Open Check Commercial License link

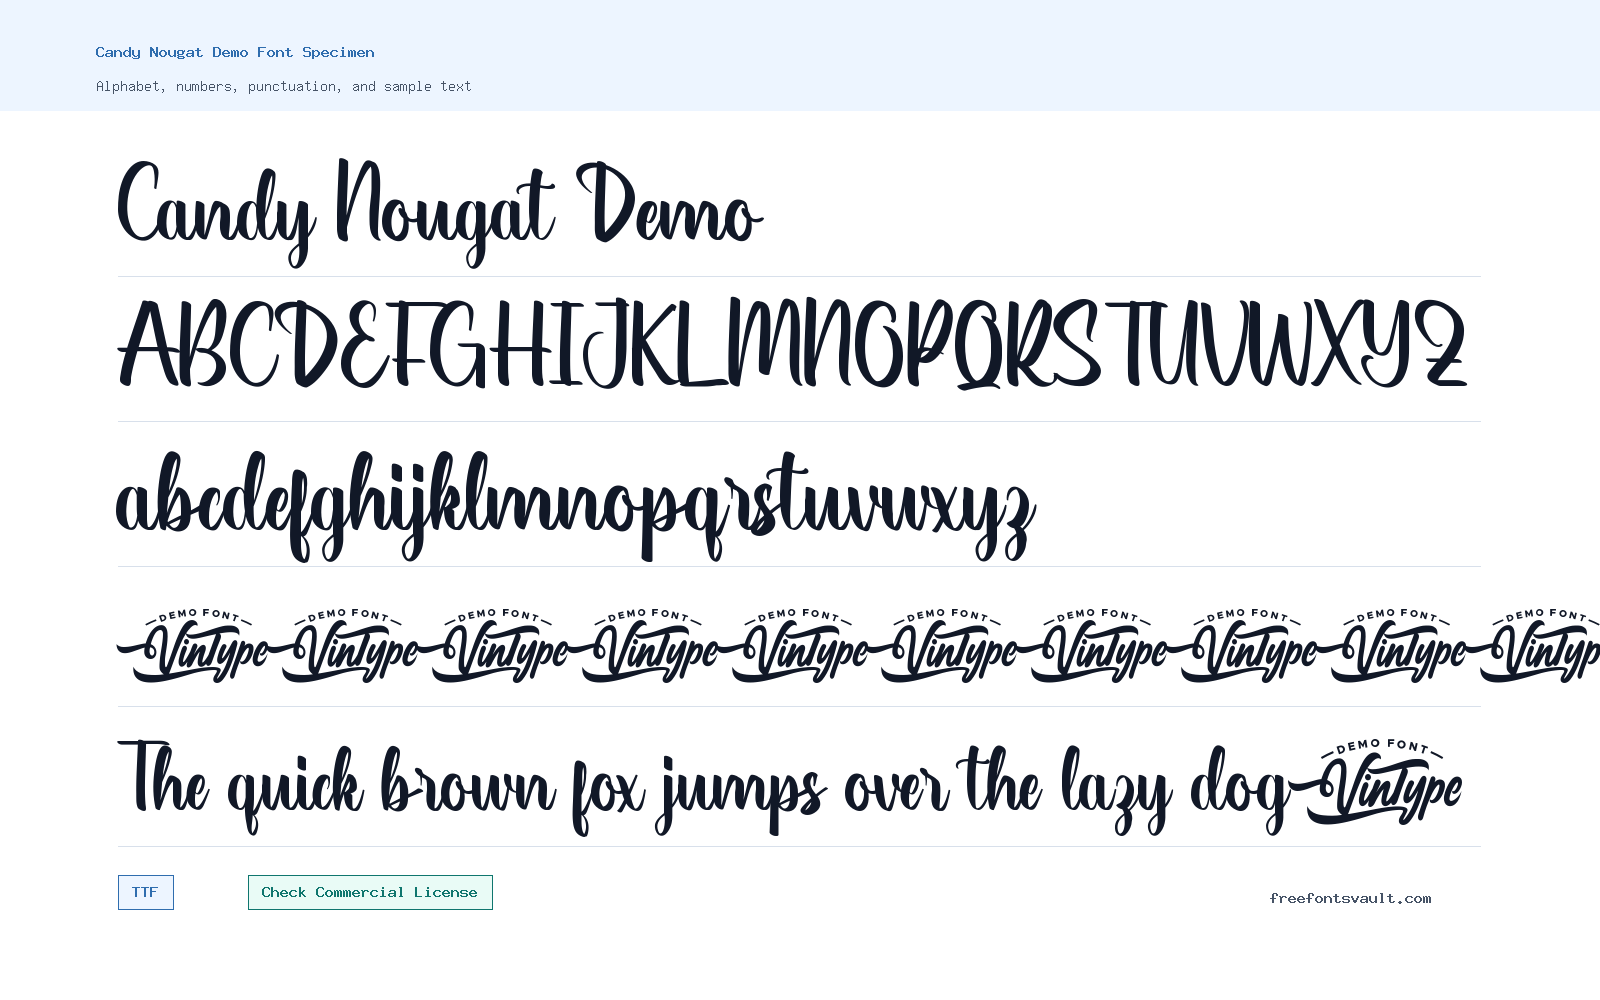click(x=370, y=892)
